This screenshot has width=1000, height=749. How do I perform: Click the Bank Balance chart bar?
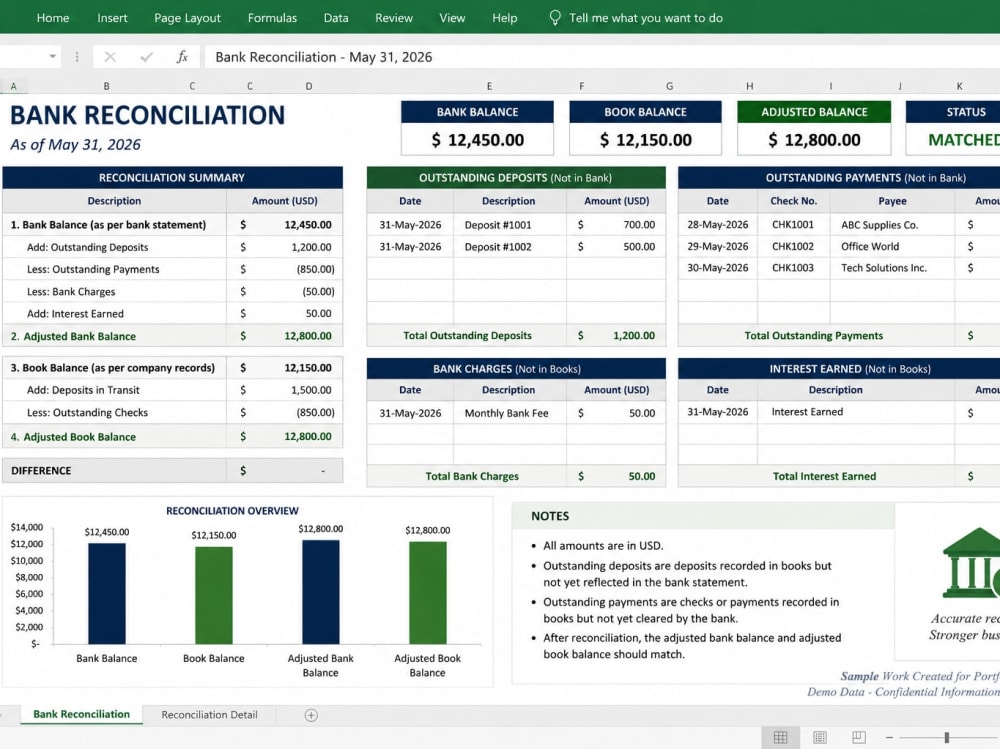pos(107,593)
